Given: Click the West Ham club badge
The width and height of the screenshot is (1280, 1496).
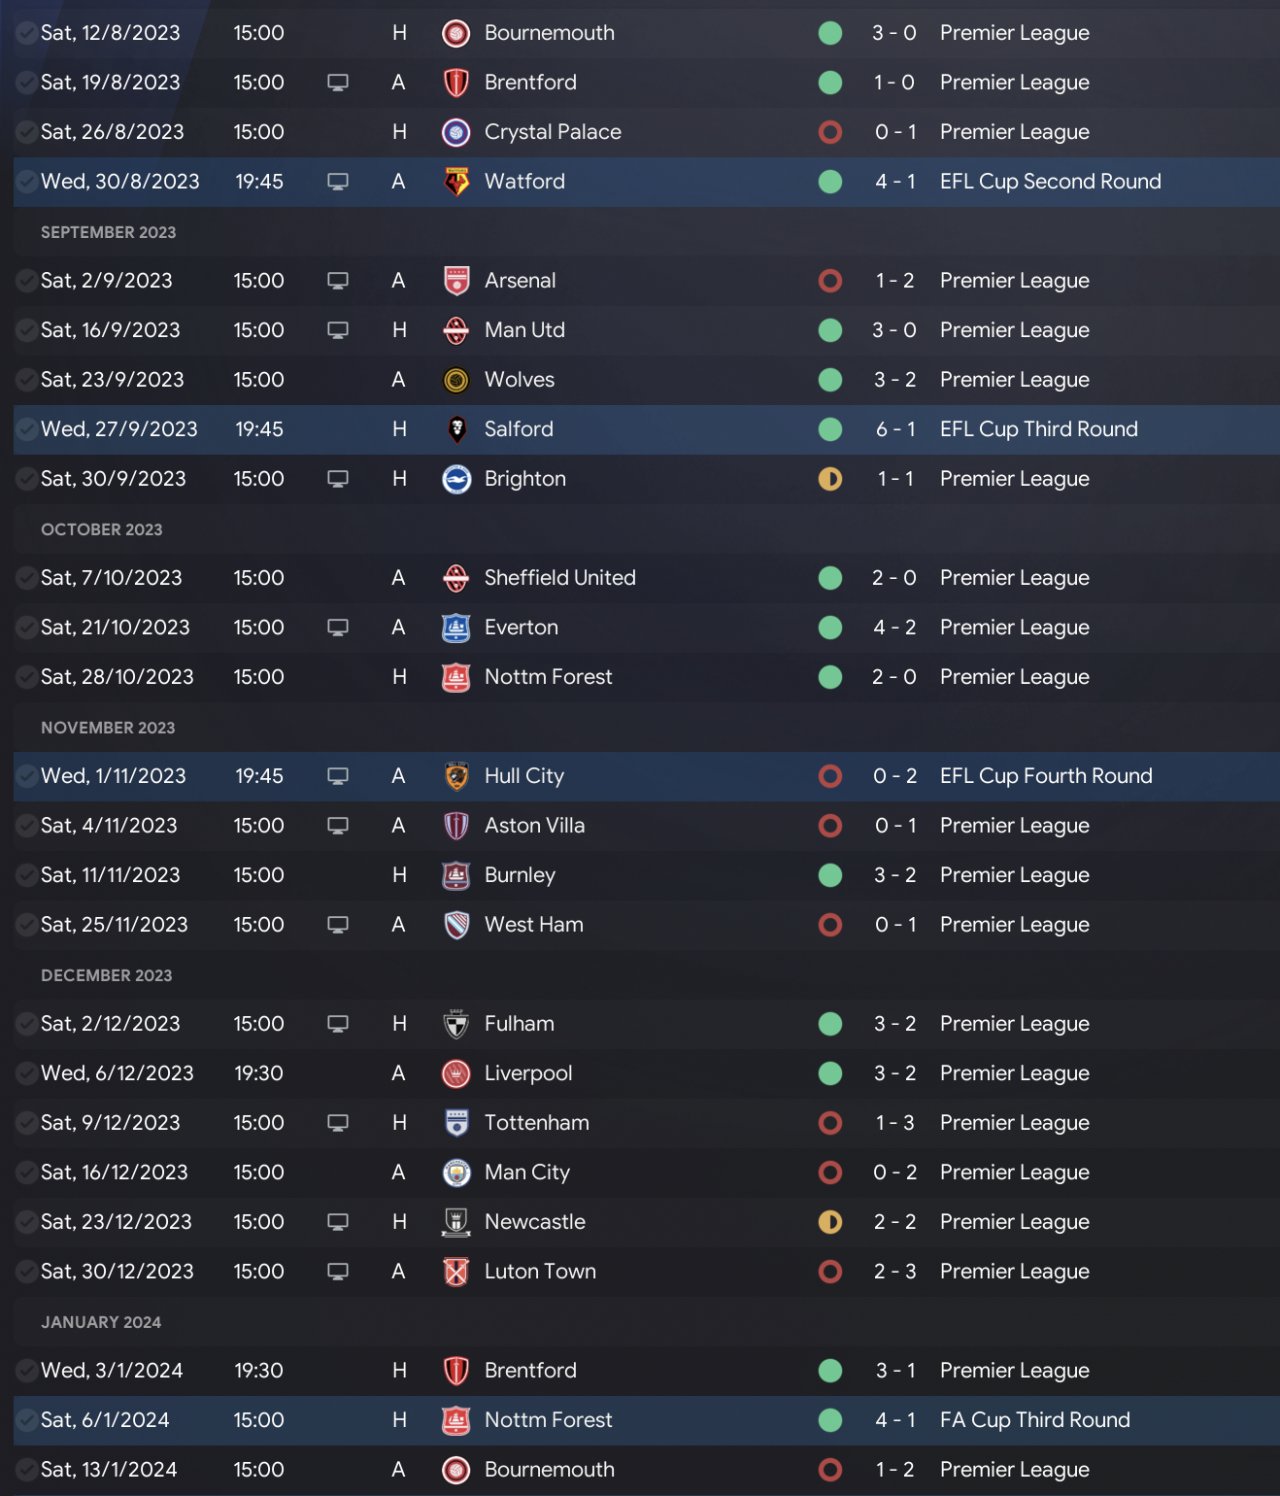Looking at the screenshot, I should pyautogui.click(x=456, y=925).
